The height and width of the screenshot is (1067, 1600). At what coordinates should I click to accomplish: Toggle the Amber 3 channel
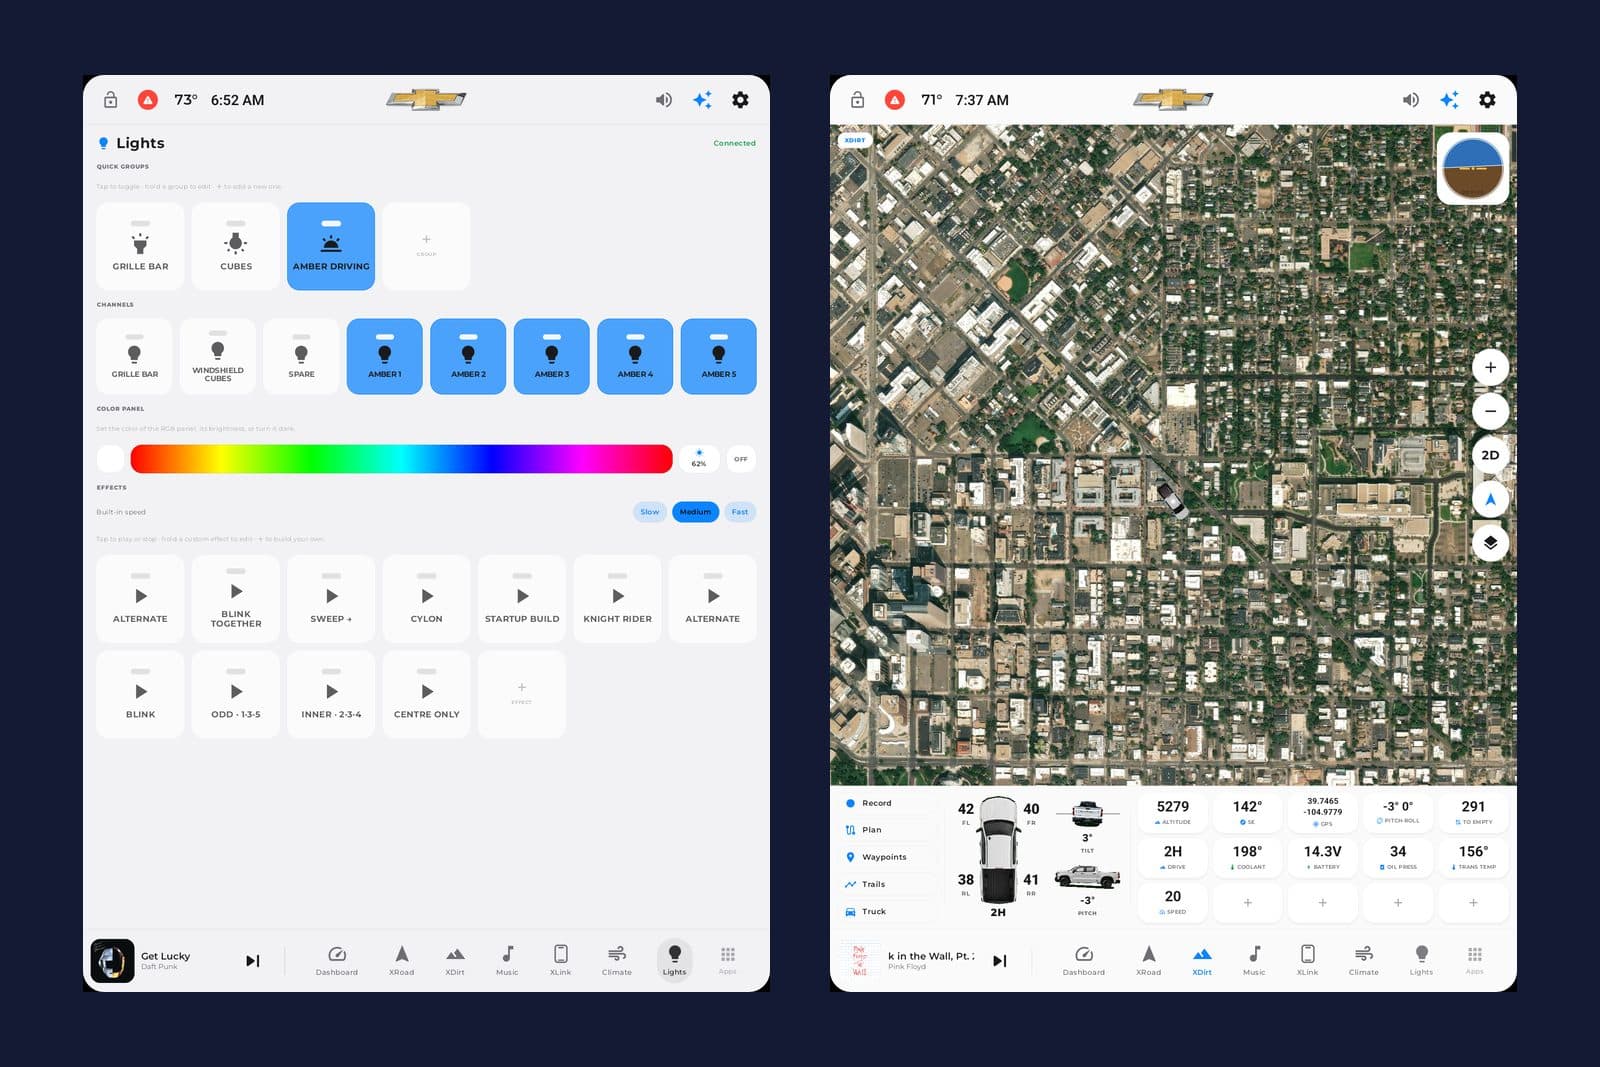click(552, 357)
